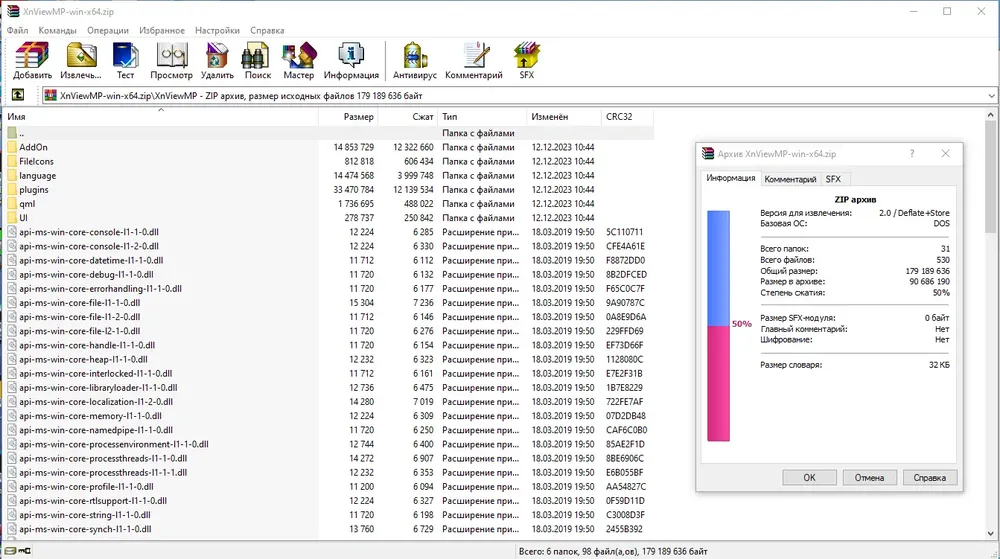Sort by the Имя column header

point(161,117)
